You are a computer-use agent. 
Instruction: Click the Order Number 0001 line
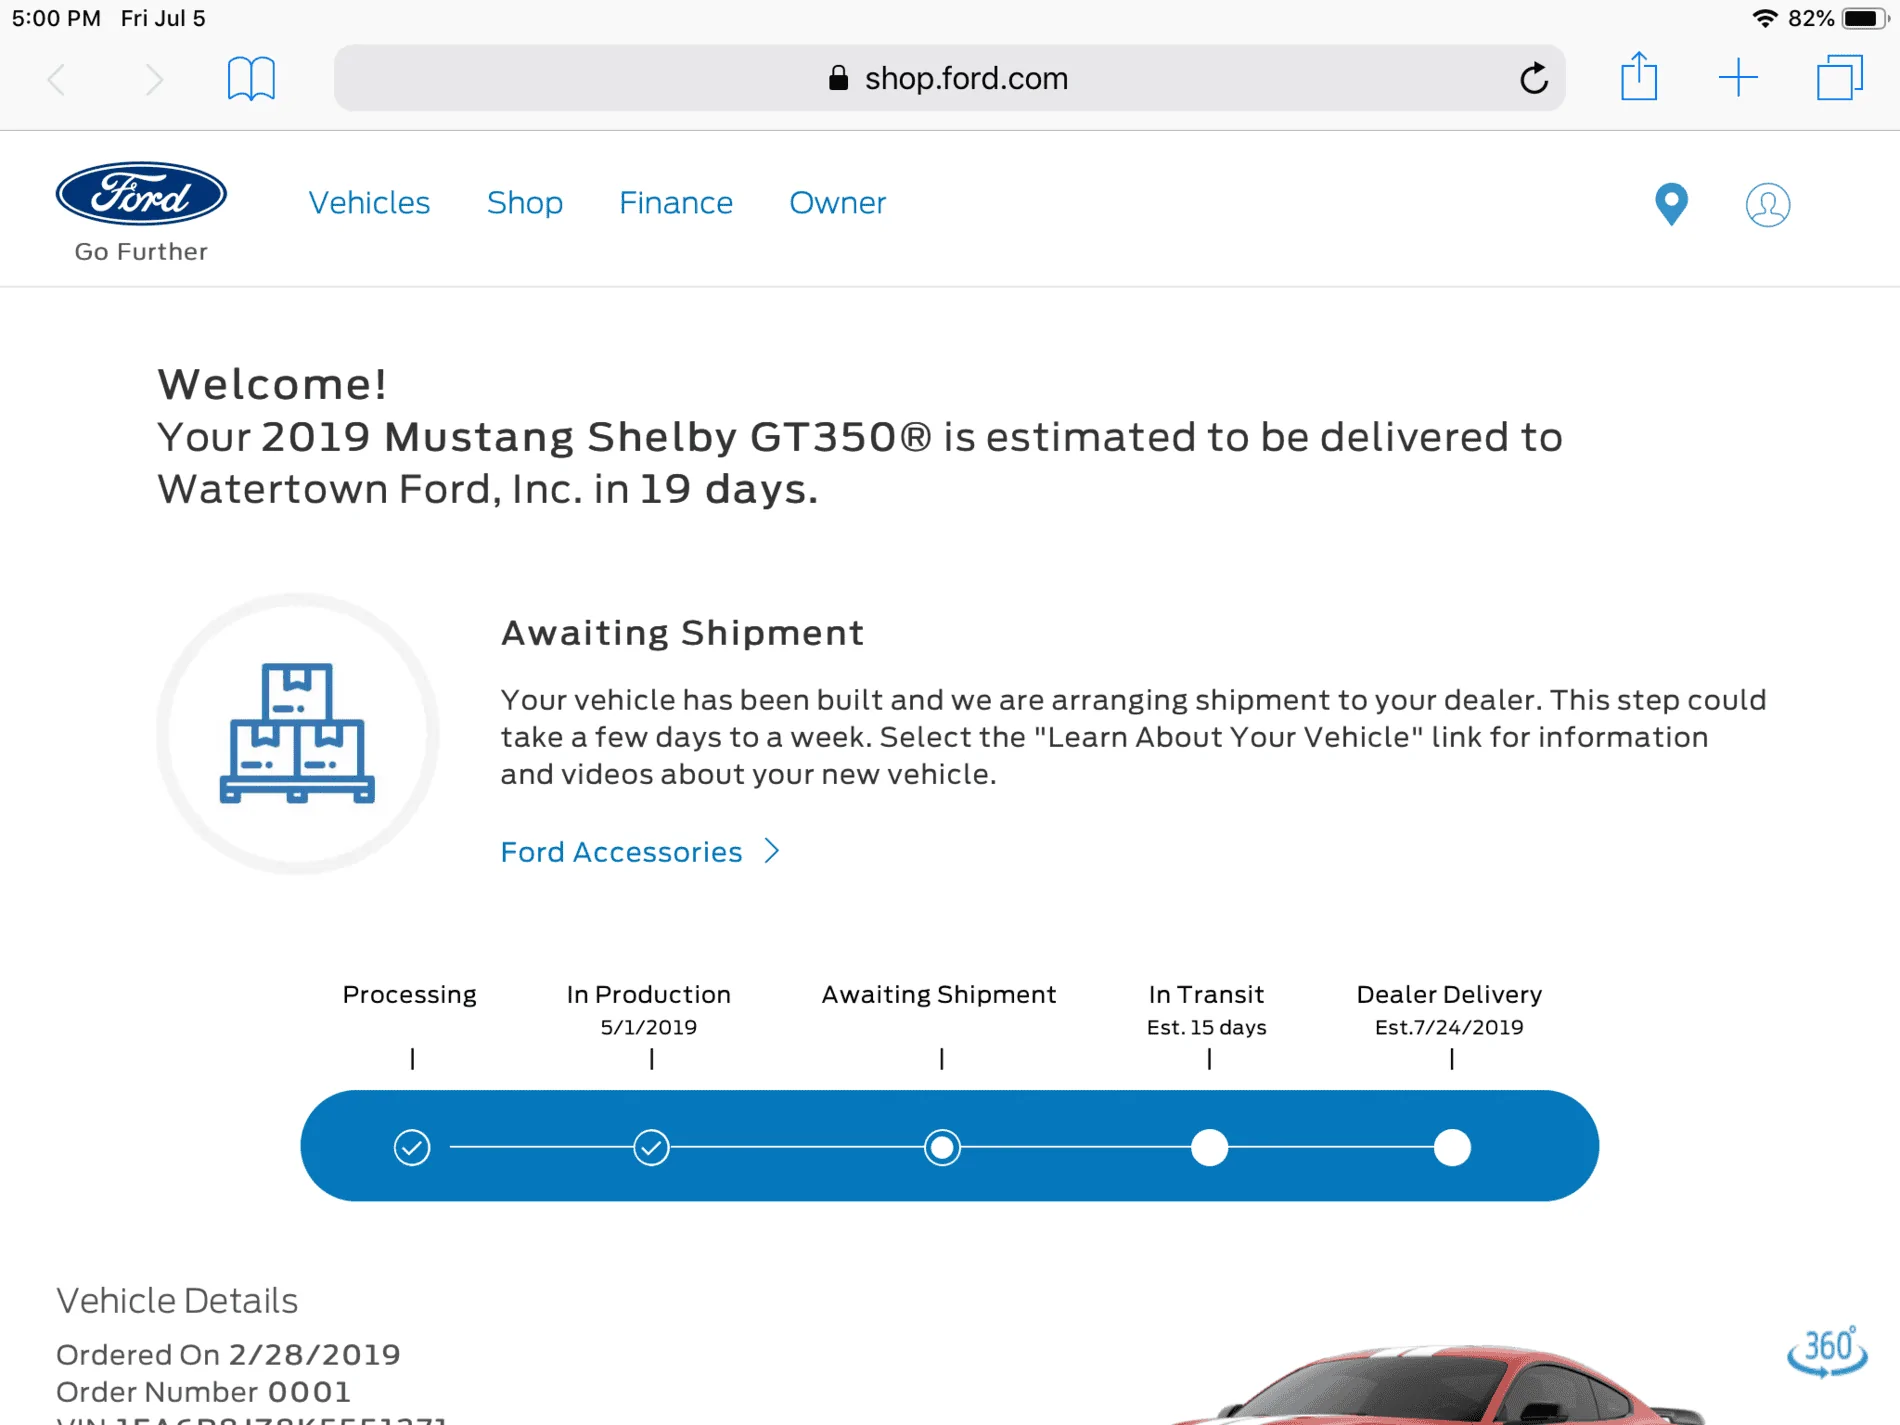click(203, 1392)
